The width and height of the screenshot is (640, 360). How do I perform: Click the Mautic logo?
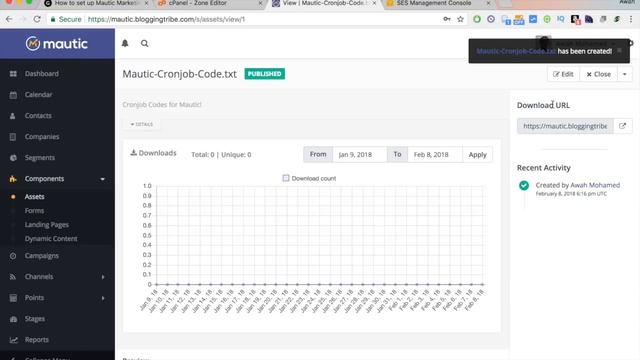point(57,43)
